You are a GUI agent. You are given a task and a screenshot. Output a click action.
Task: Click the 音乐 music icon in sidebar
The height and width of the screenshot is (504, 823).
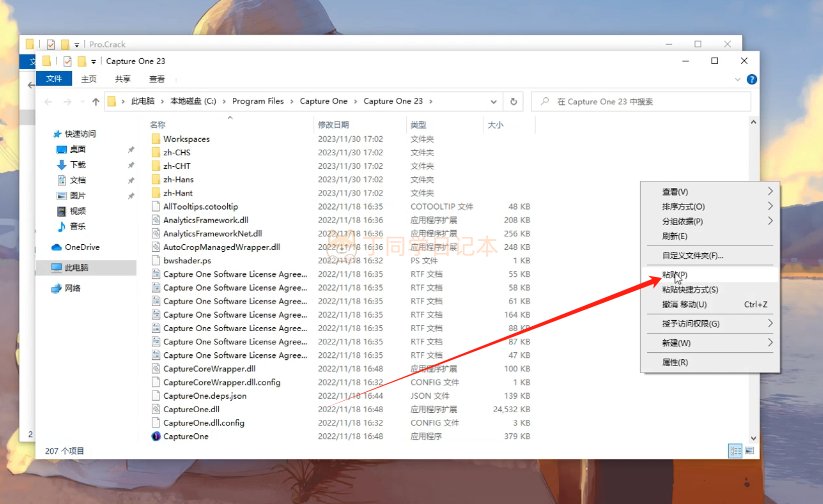(61, 226)
